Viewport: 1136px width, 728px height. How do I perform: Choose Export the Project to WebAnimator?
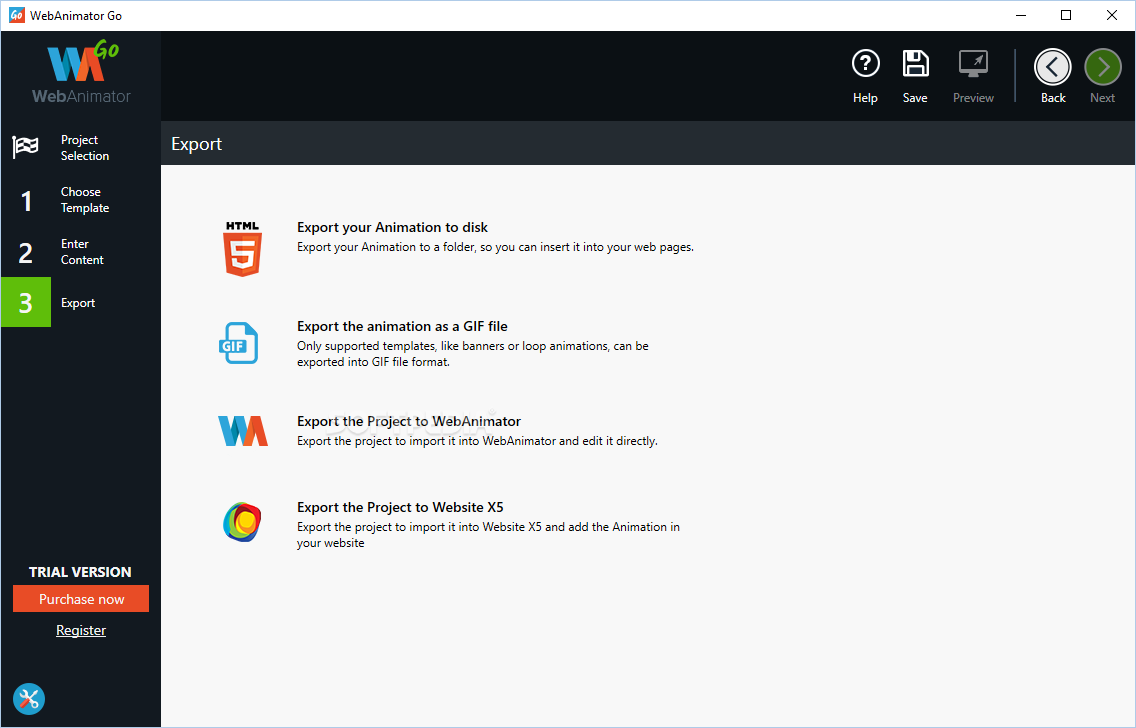click(409, 422)
